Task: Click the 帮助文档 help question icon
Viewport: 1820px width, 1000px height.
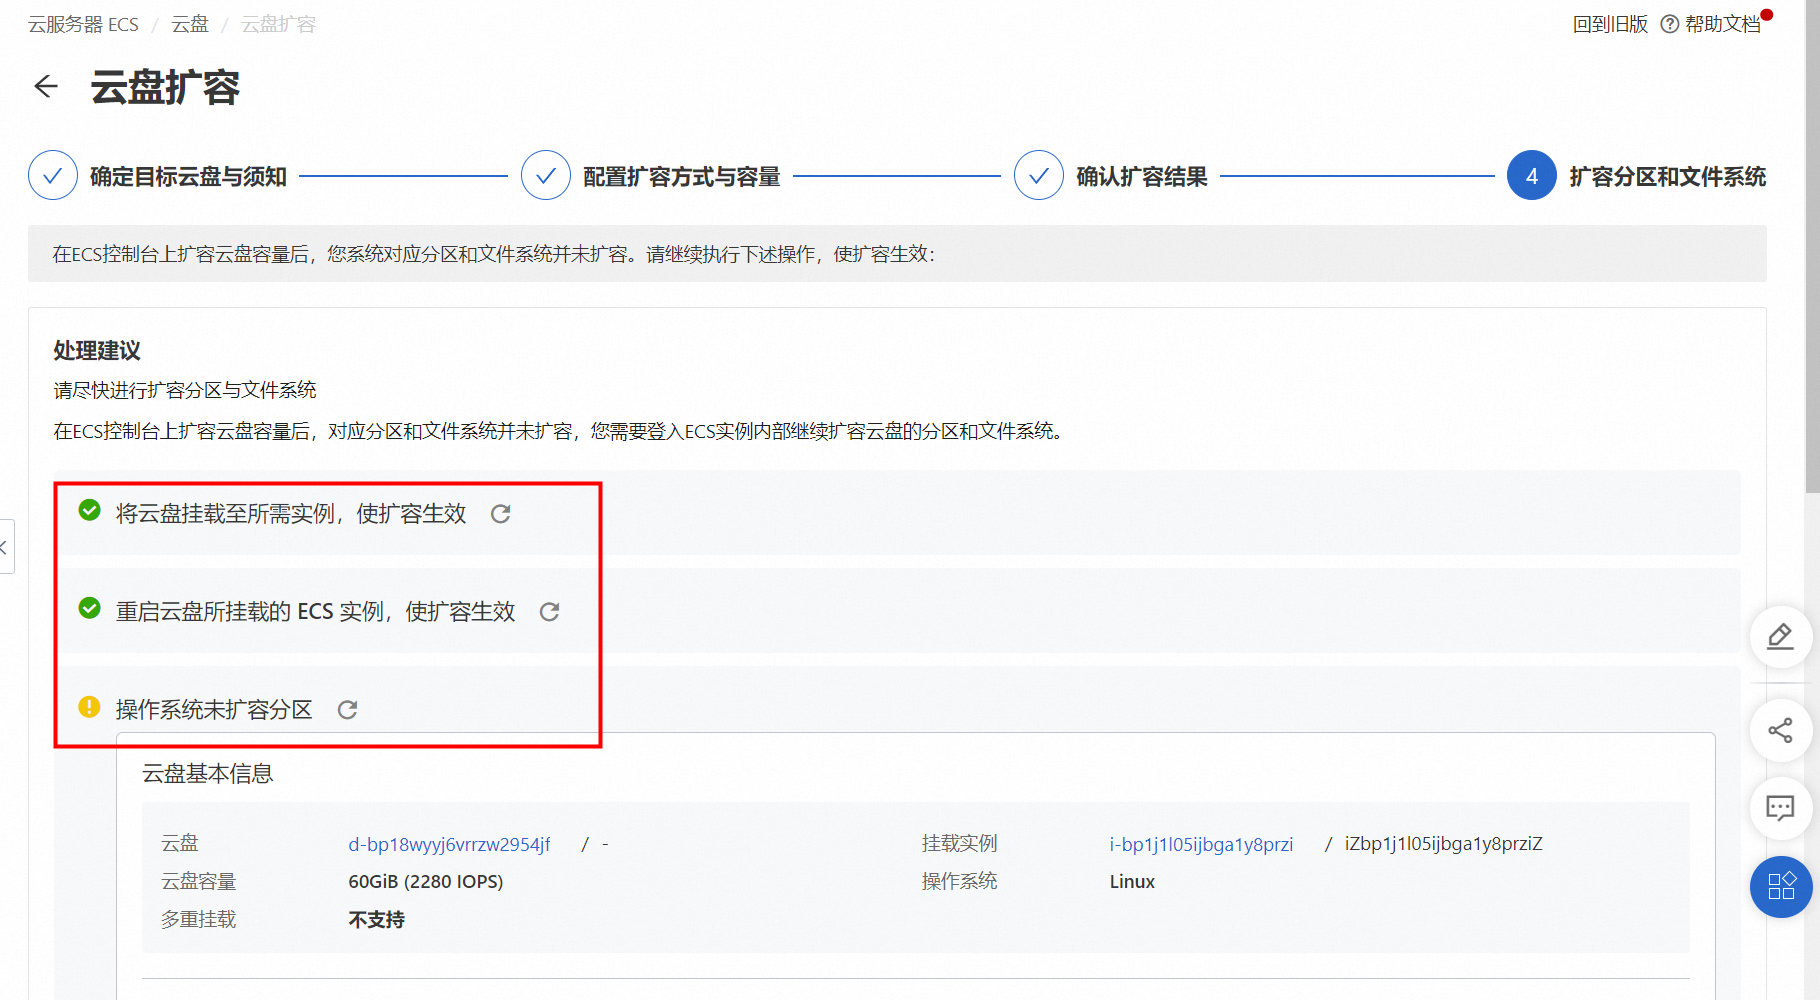Action: (x=1669, y=24)
